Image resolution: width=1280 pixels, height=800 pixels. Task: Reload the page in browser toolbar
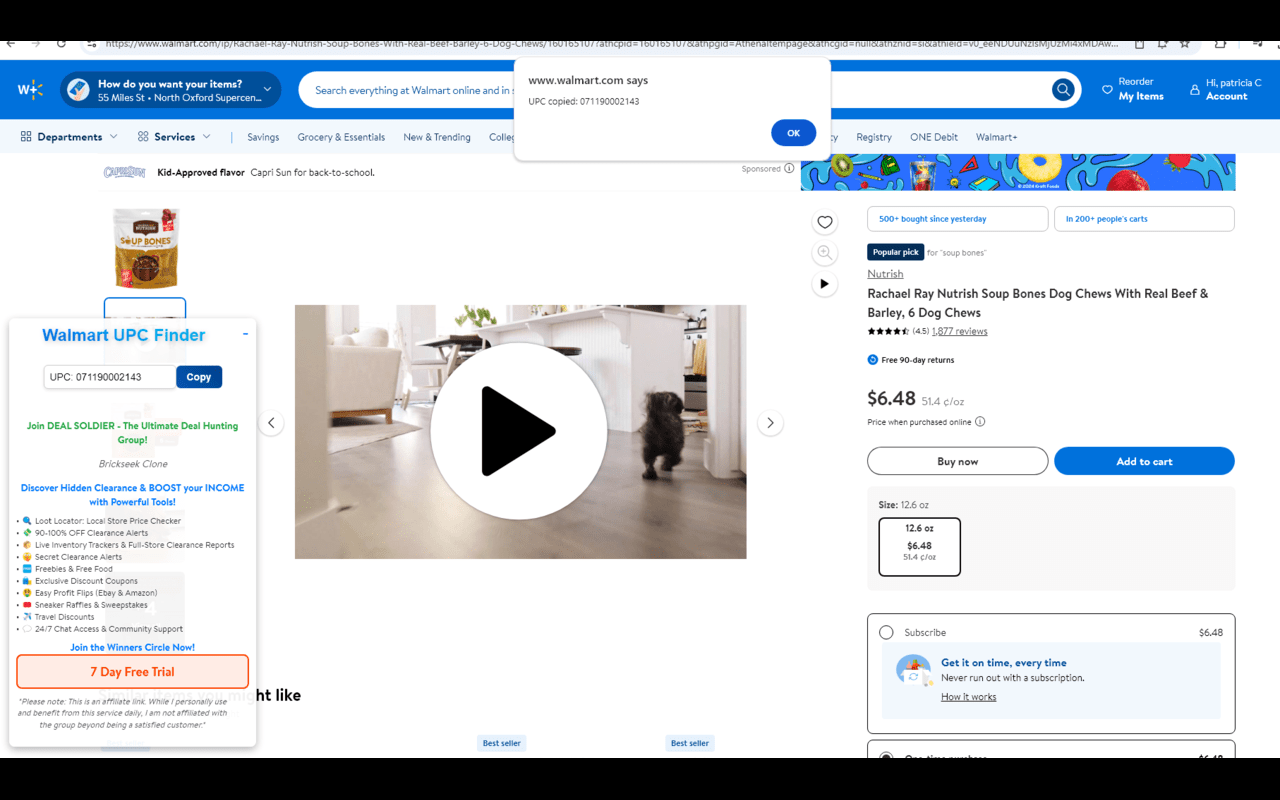(61, 44)
